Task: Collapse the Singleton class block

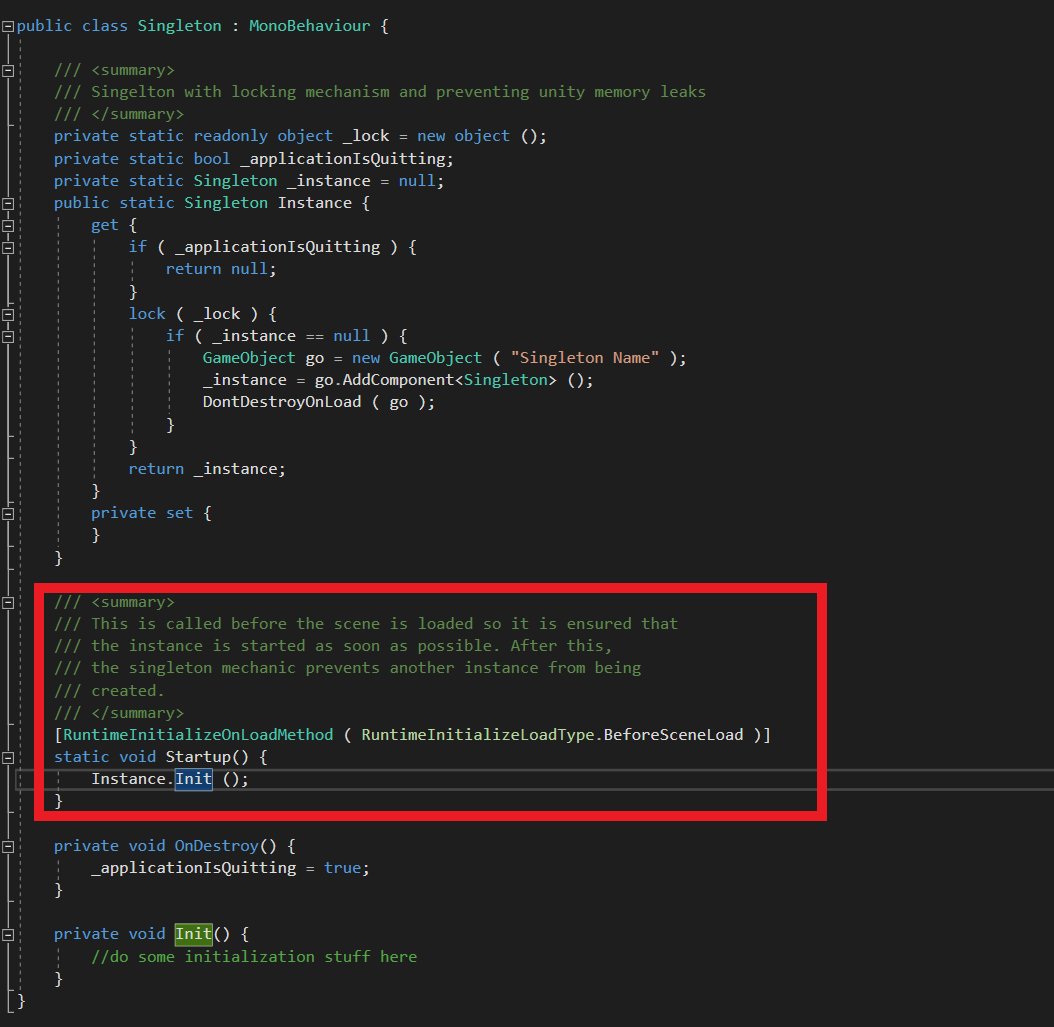Action: (8, 26)
